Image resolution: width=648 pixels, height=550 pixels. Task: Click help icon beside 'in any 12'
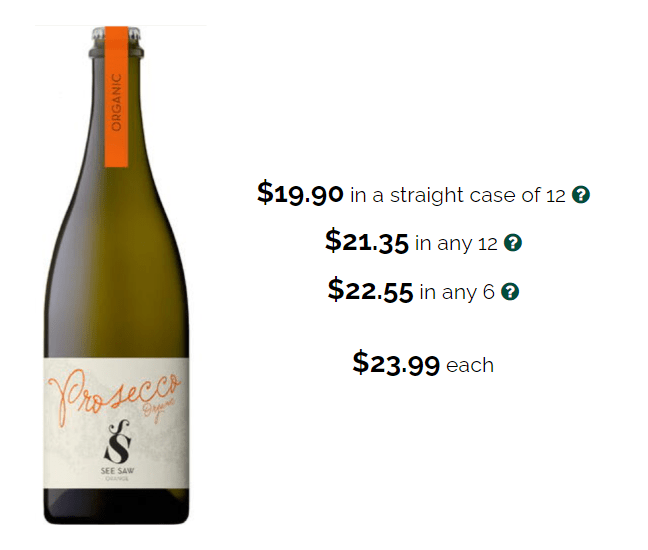512,243
